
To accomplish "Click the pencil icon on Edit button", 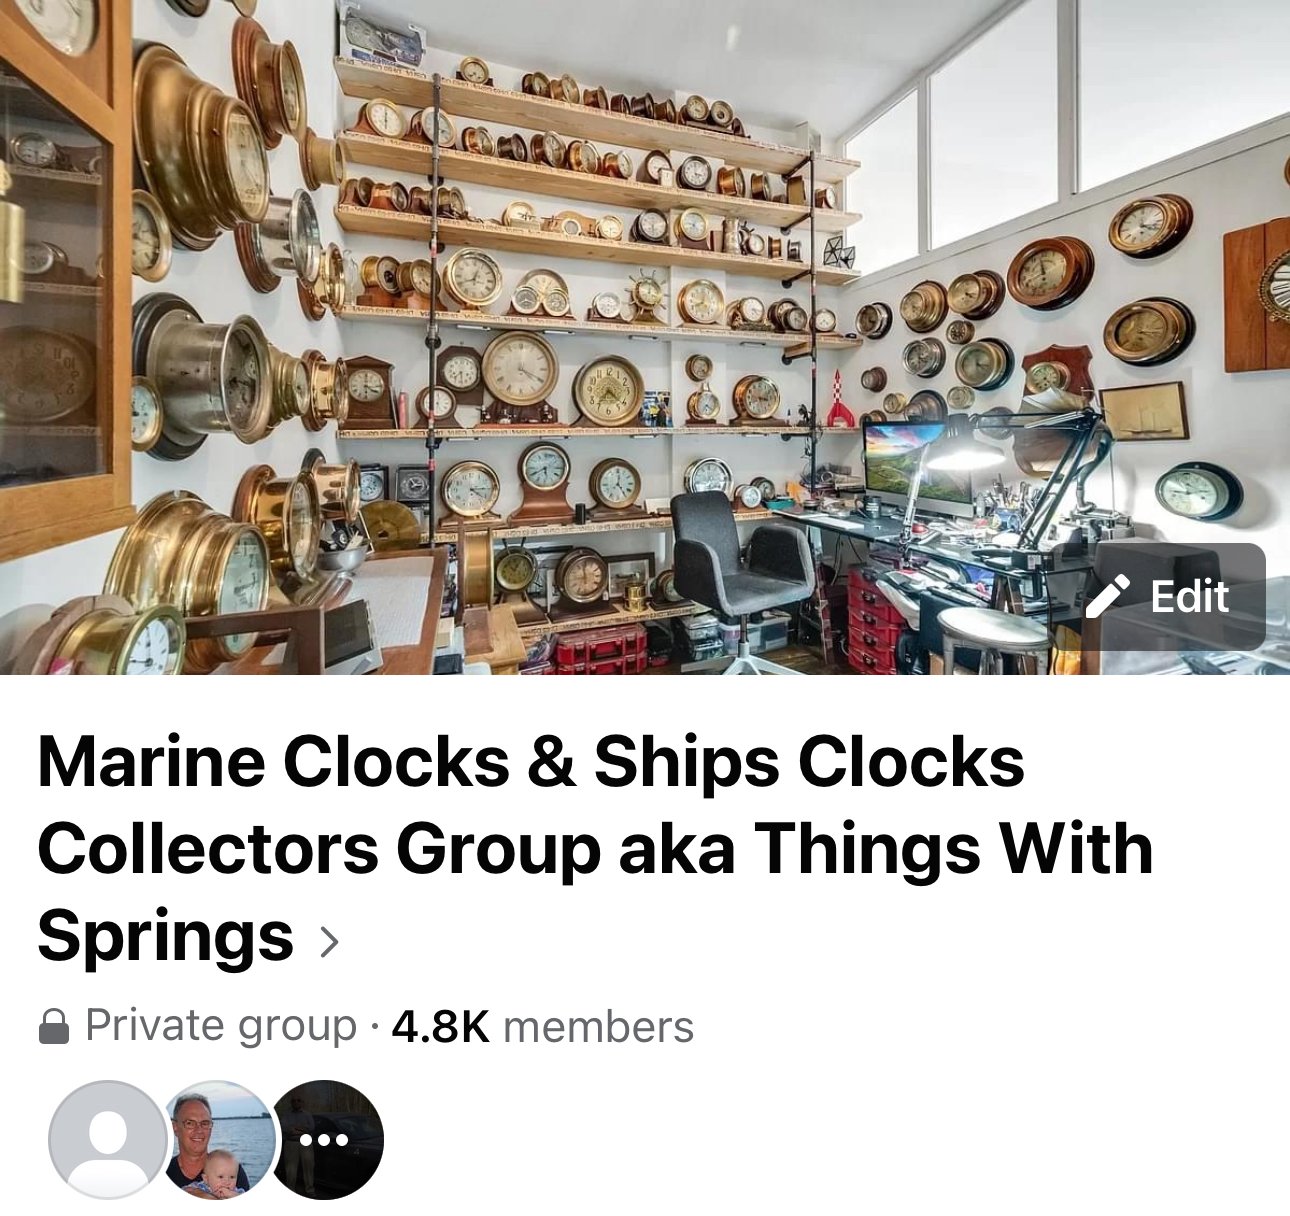I will 1108,597.
